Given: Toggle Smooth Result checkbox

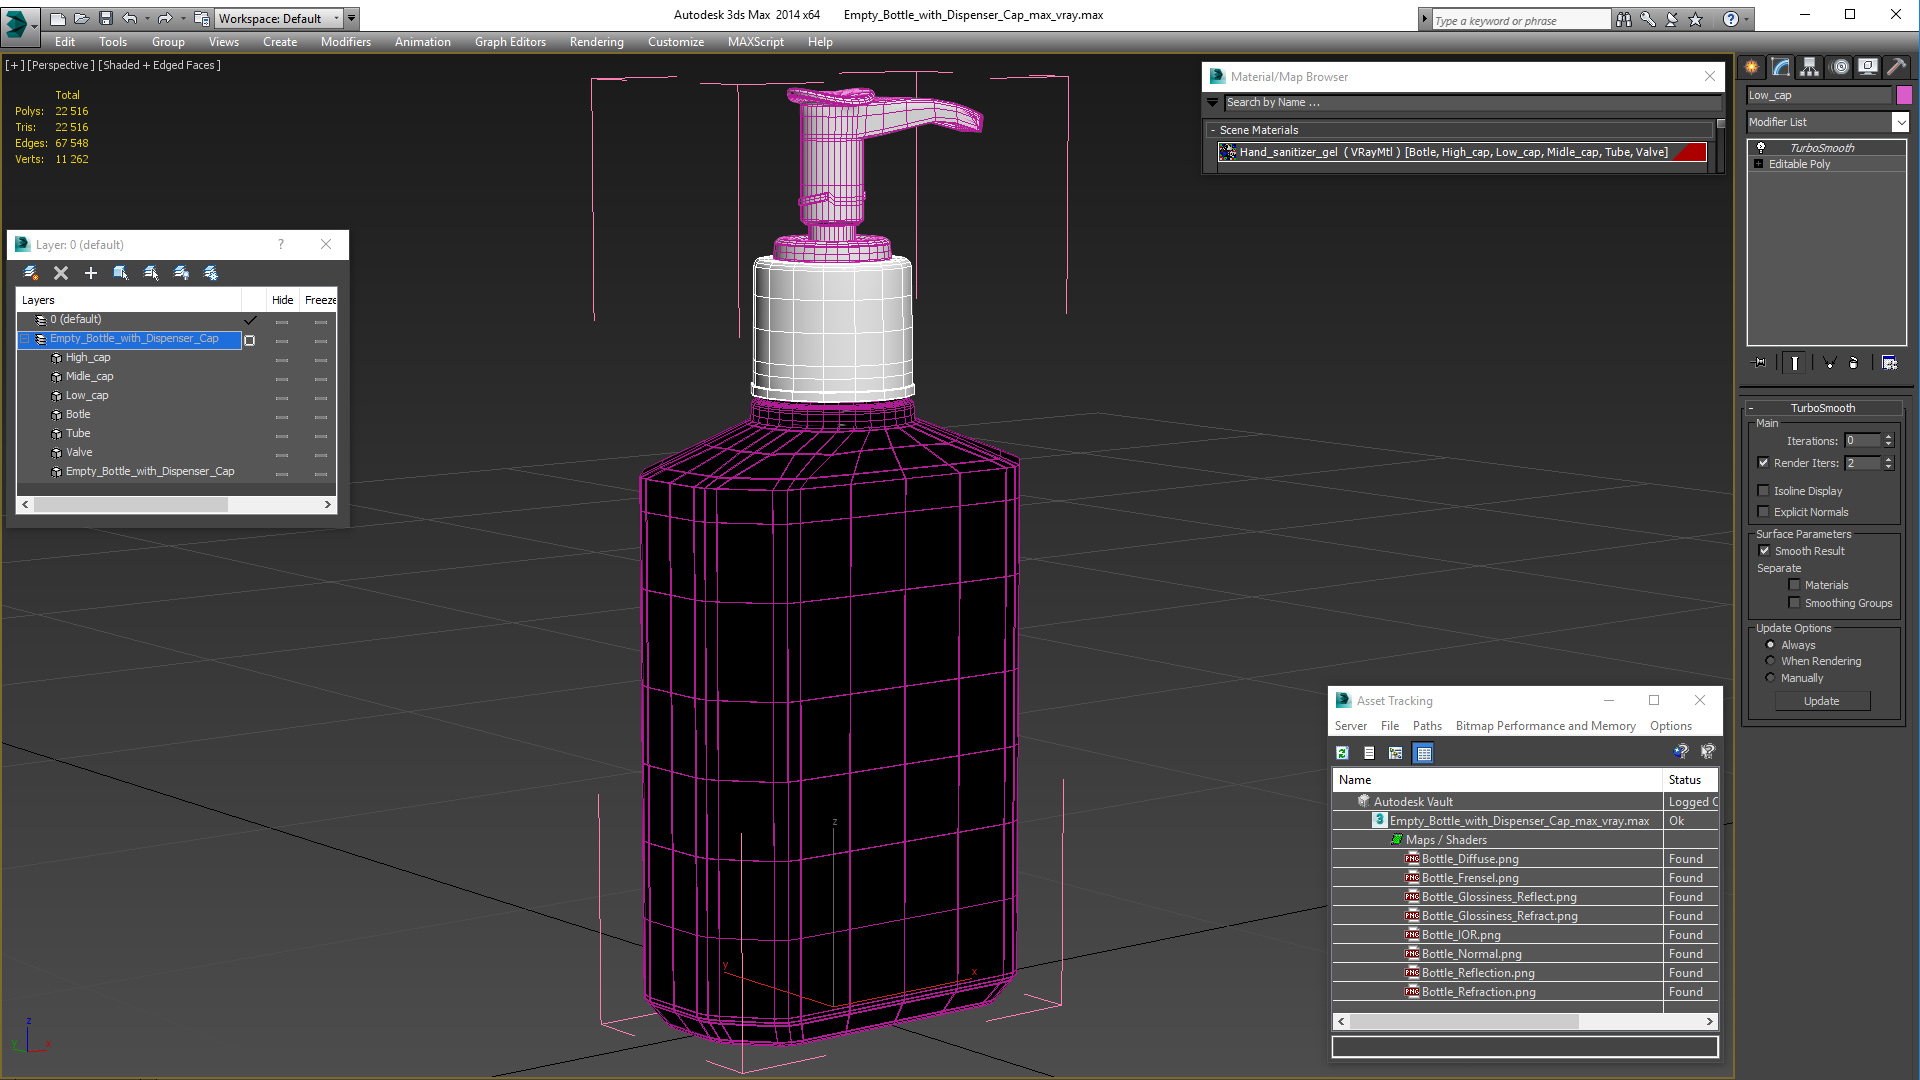Looking at the screenshot, I should [x=1764, y=550].
